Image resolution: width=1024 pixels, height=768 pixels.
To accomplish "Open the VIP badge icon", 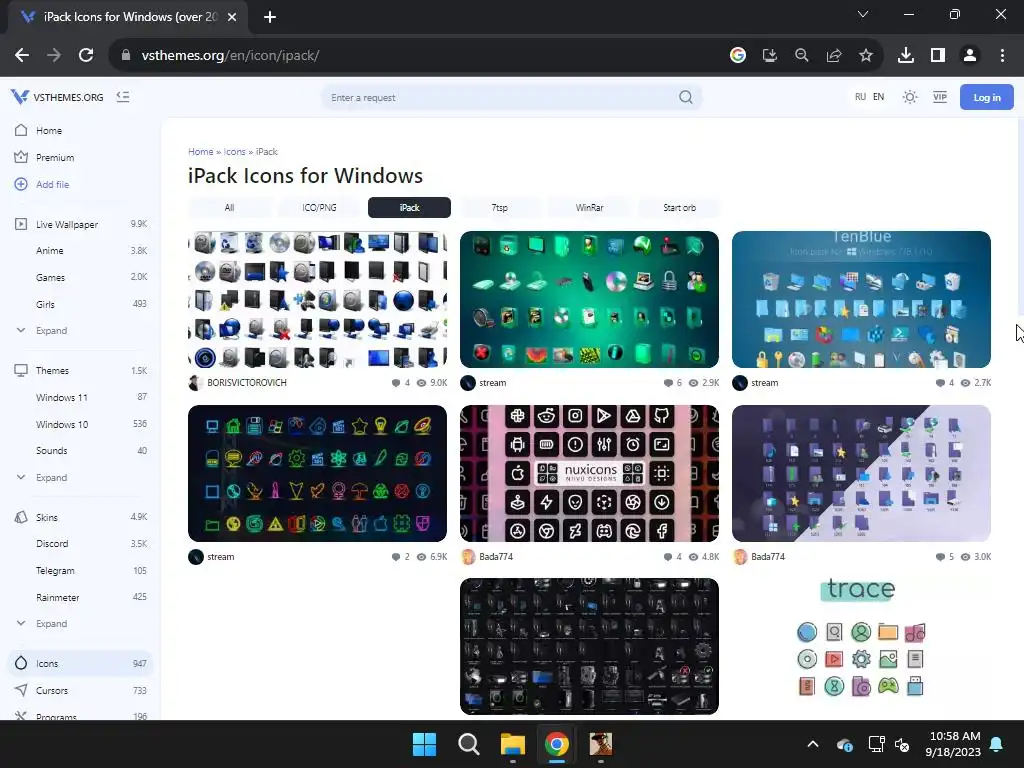I will 940,97.
